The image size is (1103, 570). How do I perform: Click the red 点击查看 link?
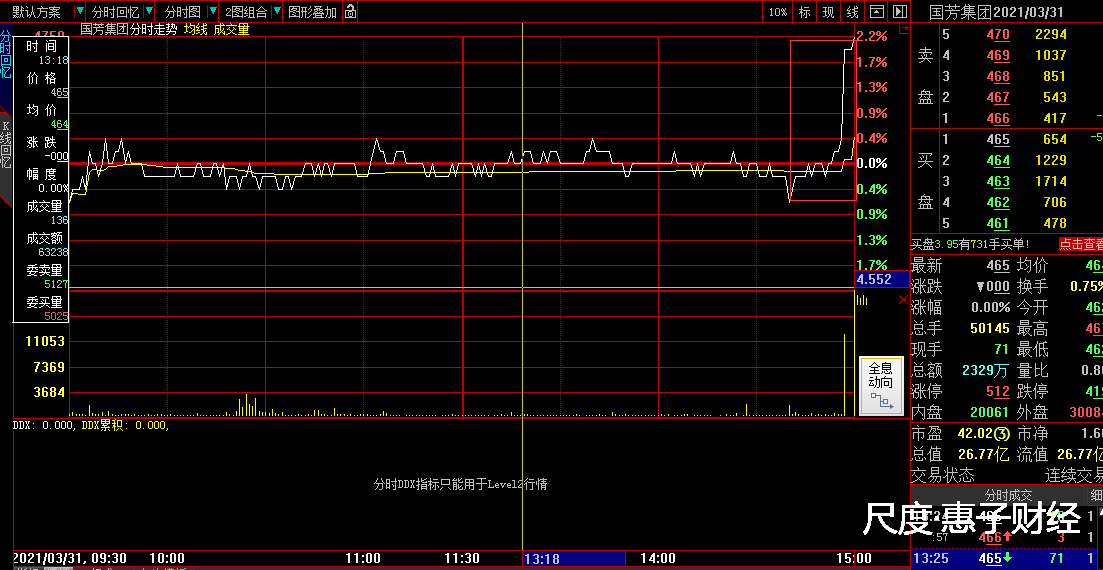1080,244
